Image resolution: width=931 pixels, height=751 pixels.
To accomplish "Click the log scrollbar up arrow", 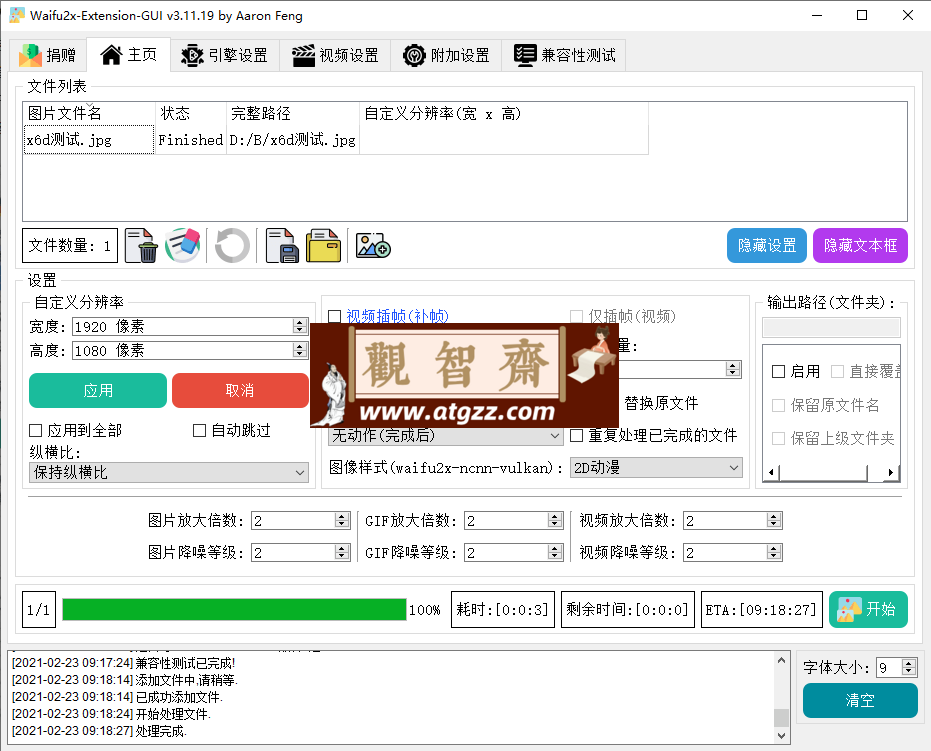I will [781, 660].
